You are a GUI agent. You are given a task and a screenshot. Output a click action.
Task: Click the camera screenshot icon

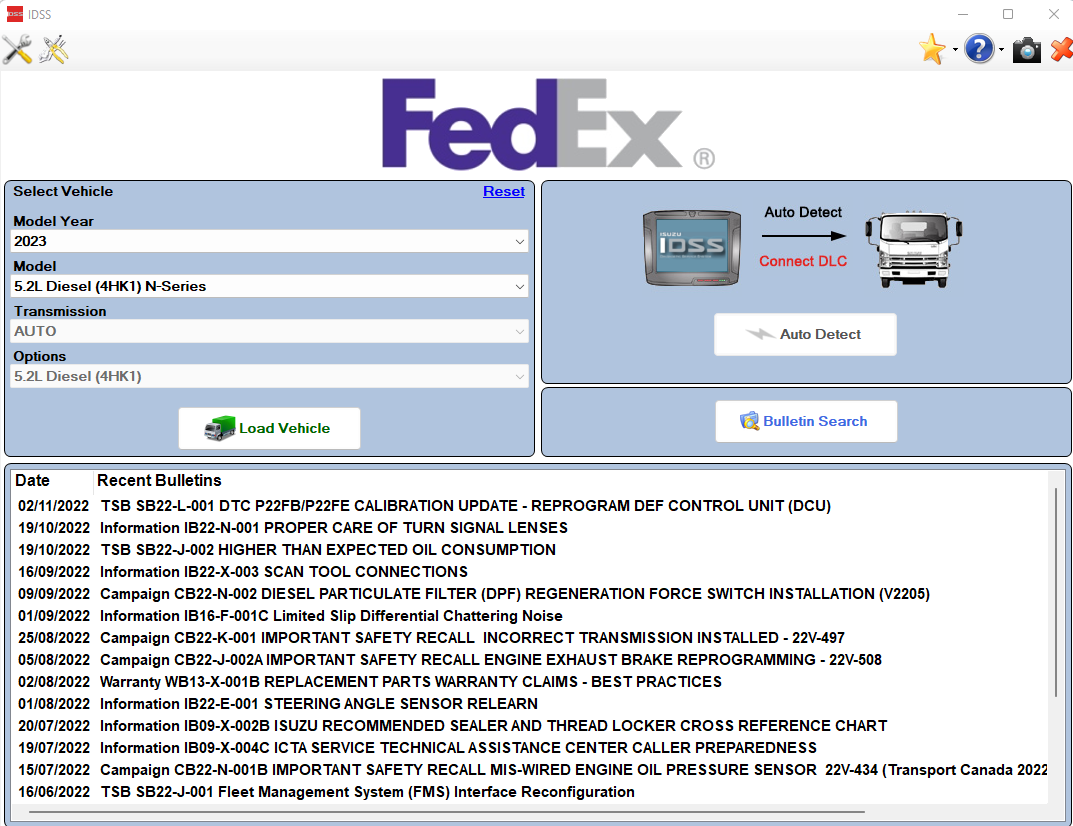pos(1026,50)
